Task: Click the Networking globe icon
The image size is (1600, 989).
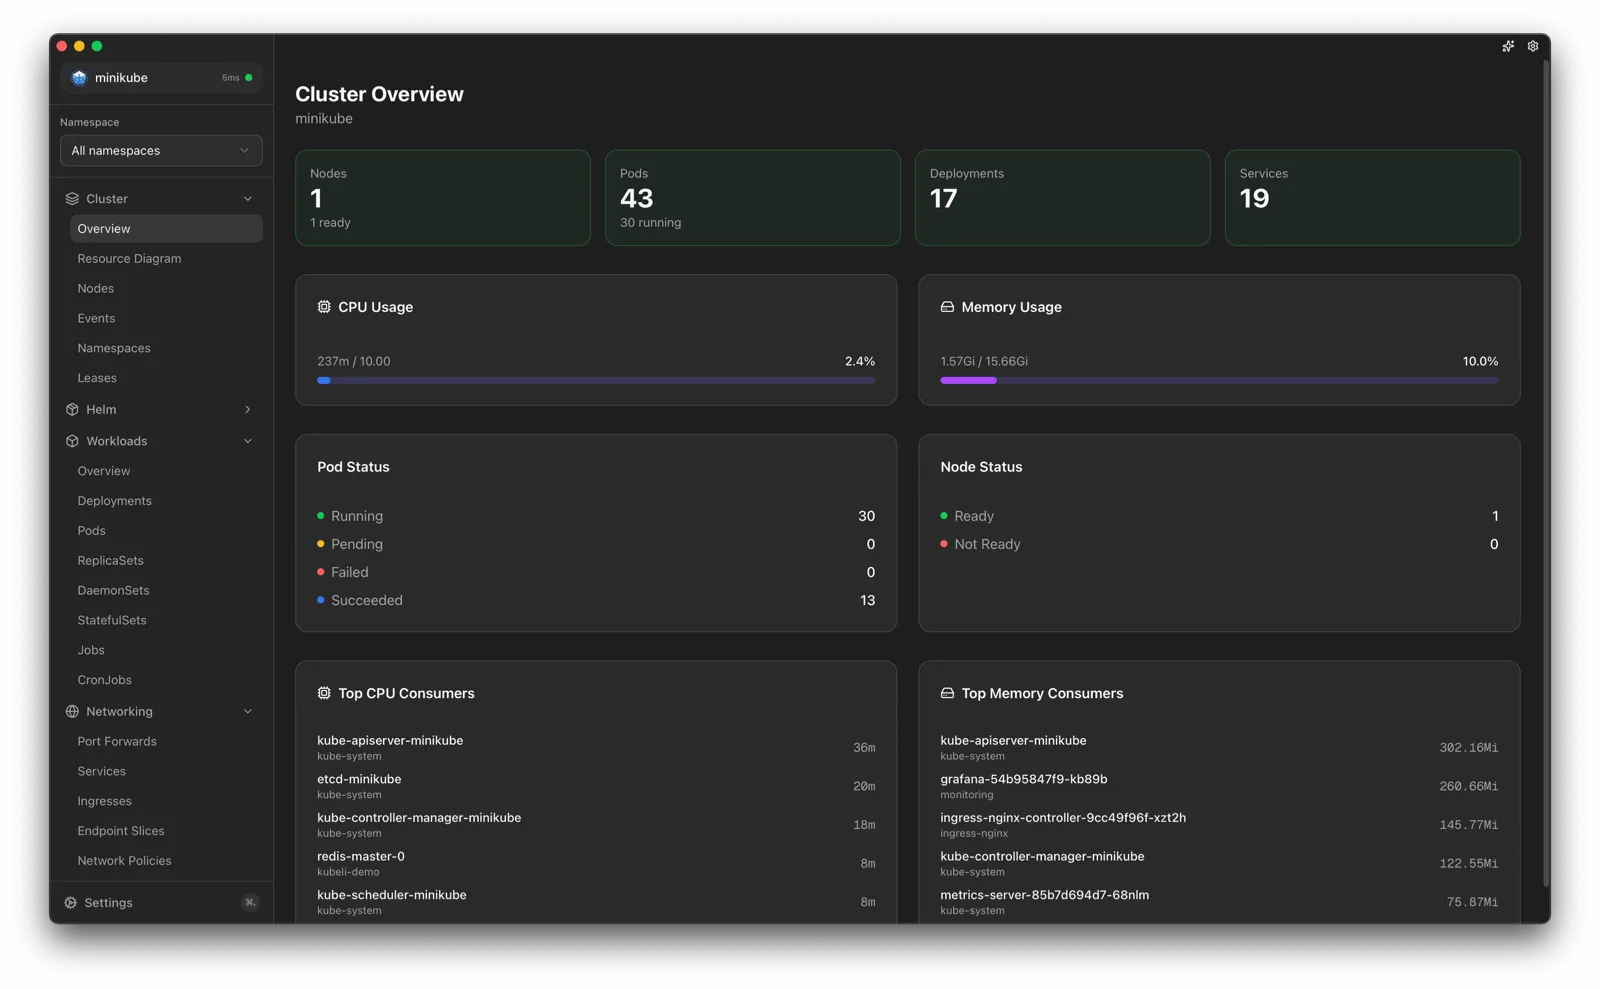Action: point(71,711)
